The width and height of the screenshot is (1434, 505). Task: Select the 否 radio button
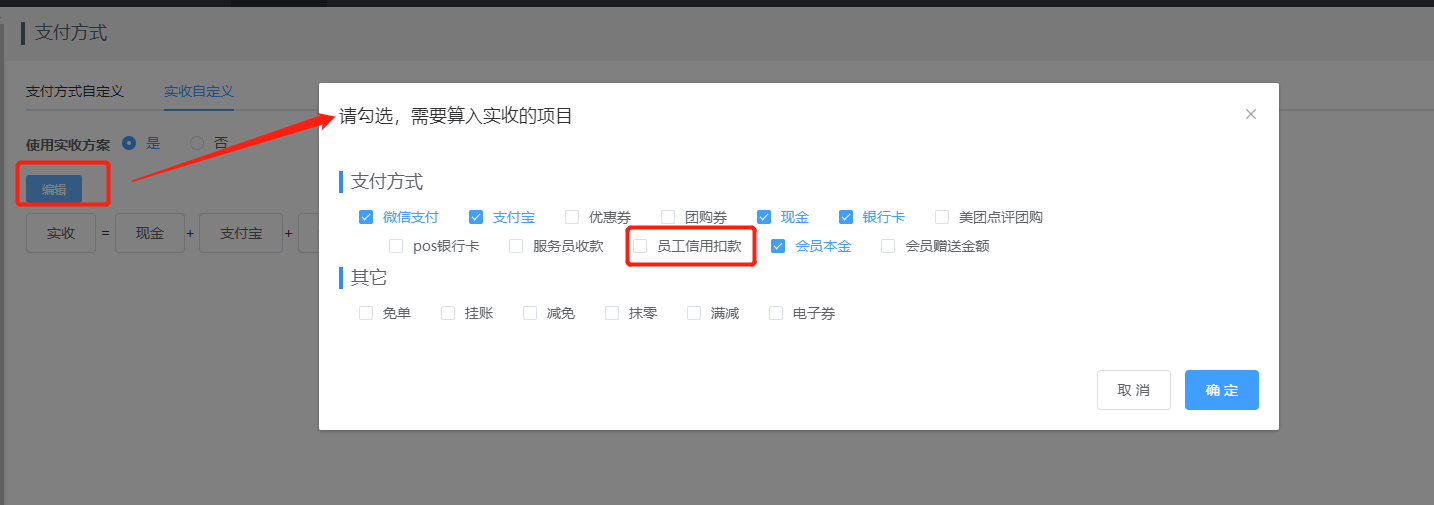[197, 143]
